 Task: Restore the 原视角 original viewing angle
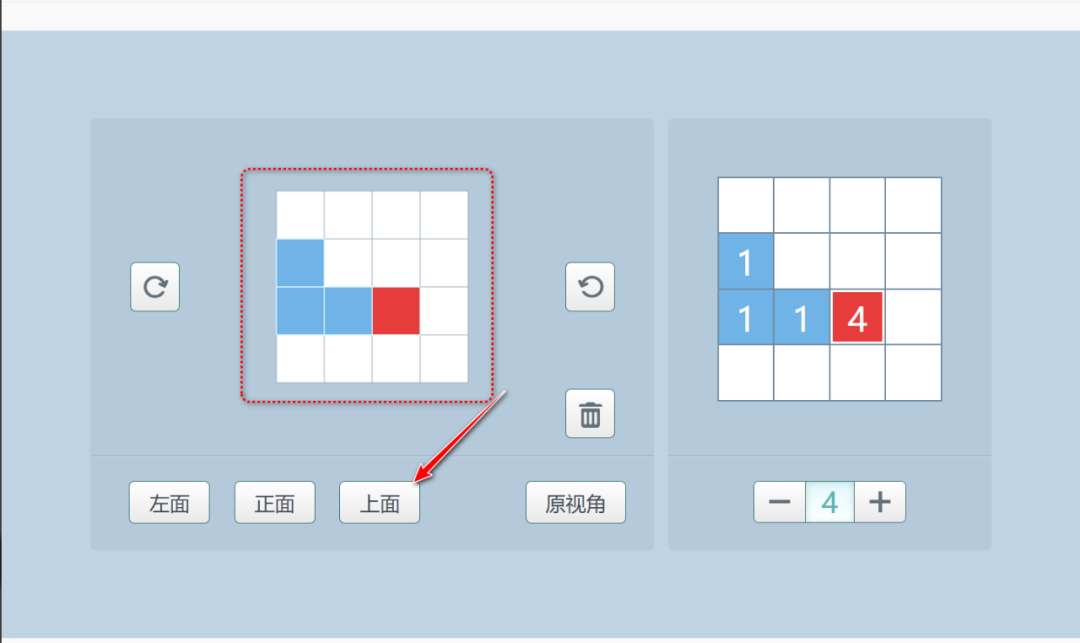click(x=576, y=502)
